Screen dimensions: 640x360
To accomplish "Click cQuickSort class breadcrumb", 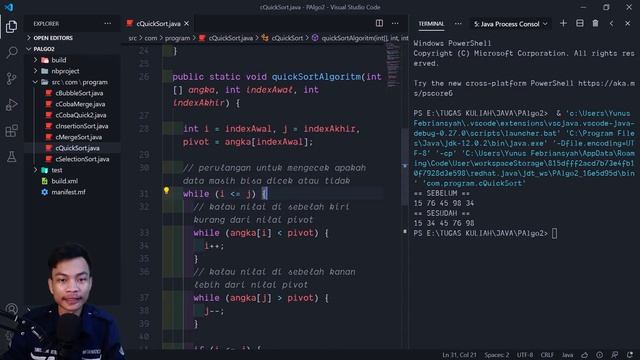I will pos(287,38).
